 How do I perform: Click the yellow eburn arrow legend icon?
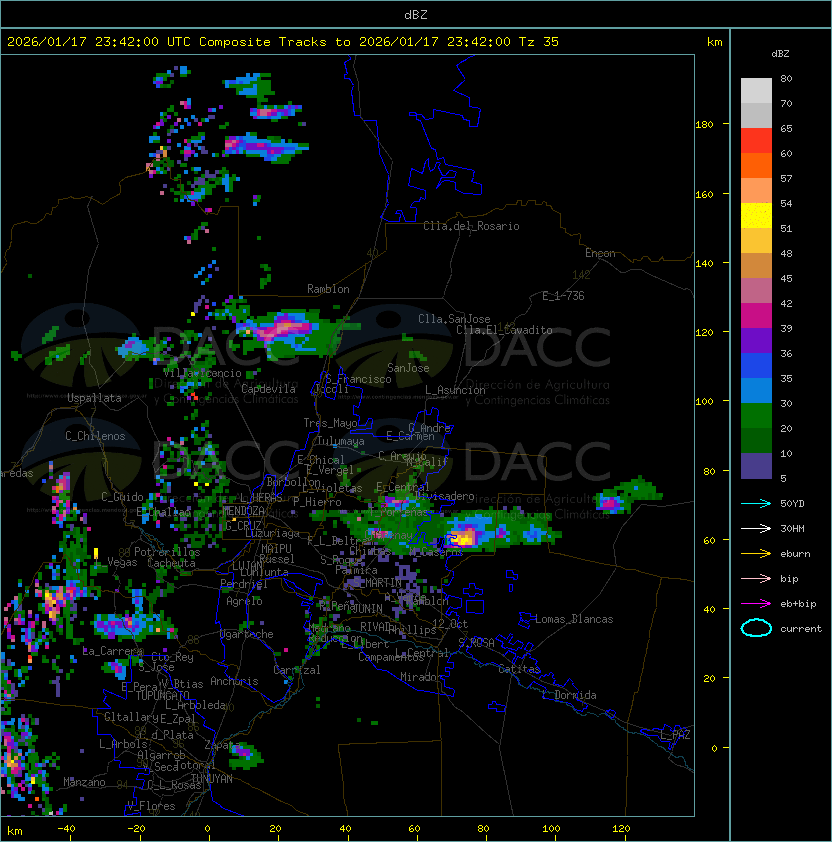click(x=756, y=554)
